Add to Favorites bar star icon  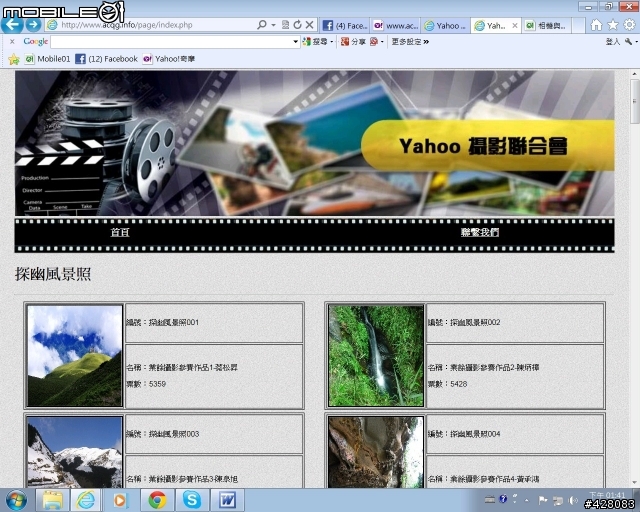pos(14,59)
